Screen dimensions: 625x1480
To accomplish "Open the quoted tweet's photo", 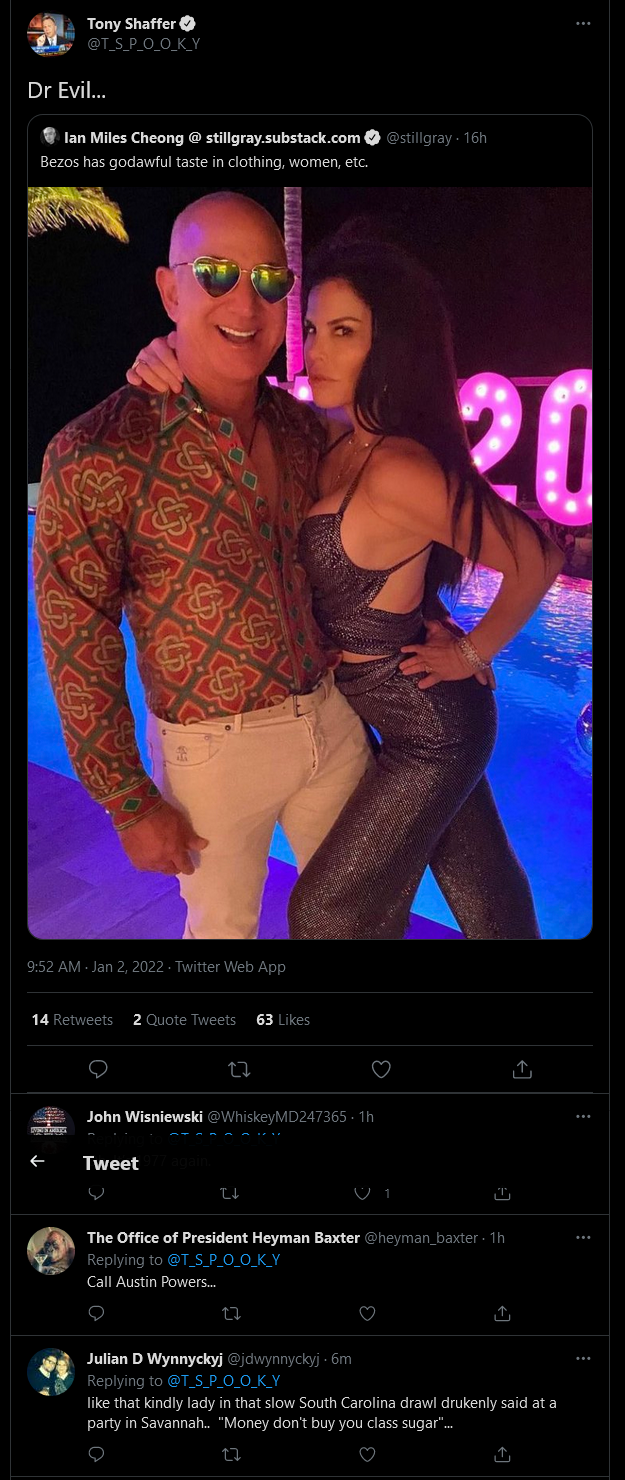I will (x=310, y=563).
